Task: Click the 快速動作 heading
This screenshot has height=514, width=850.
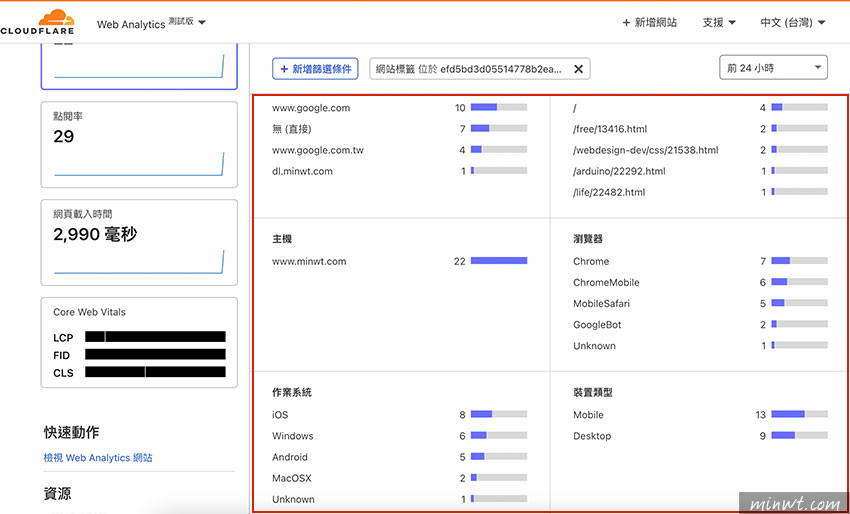Action: tap(72, 432)
